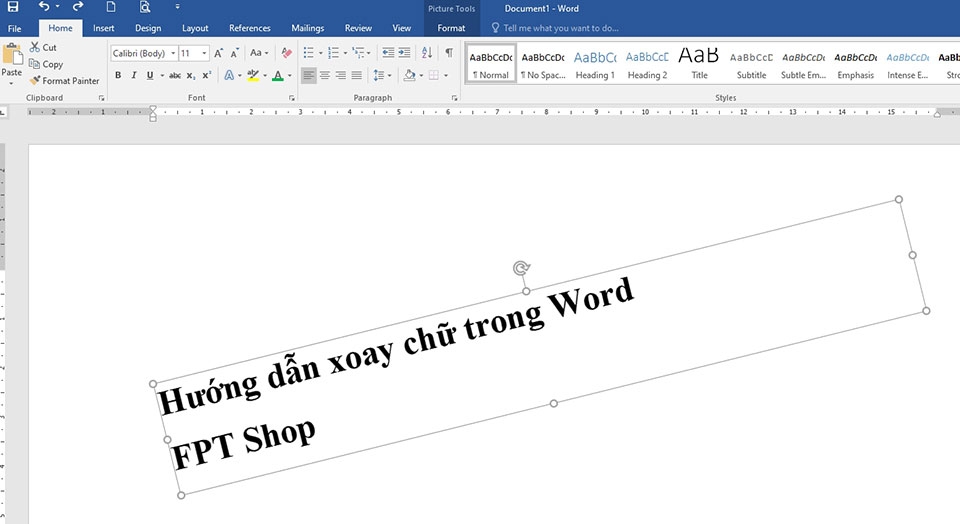The image size is (960, 524).
Task: Apply yellow text highlight color
Action: 253,75
